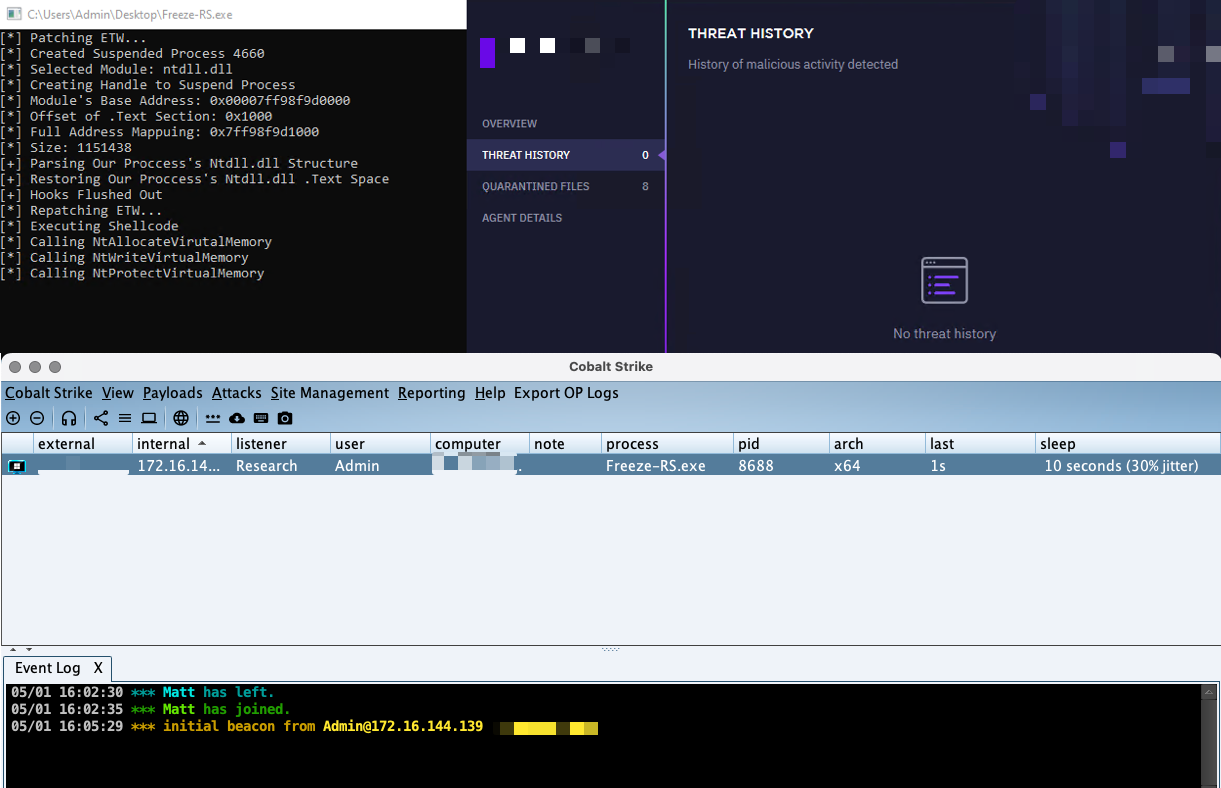Image resolution: width=1221 pixels, height=788 pixels.
Task: Open the View menu
Action: [118, 393]
